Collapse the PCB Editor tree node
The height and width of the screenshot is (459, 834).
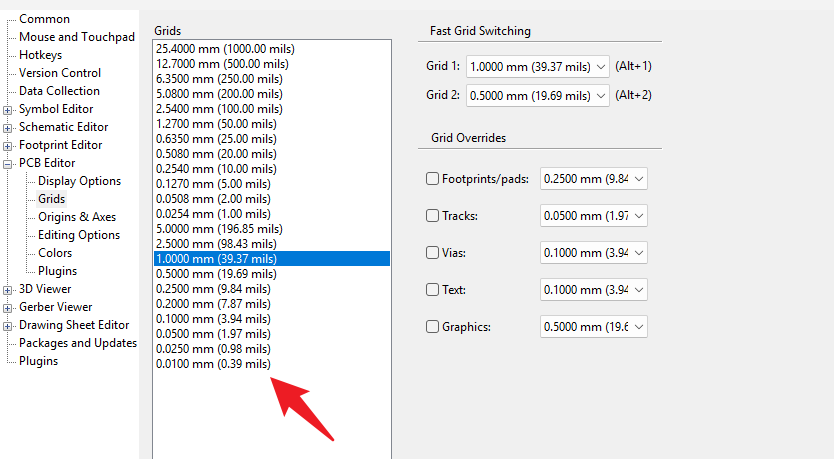(8, 164)
